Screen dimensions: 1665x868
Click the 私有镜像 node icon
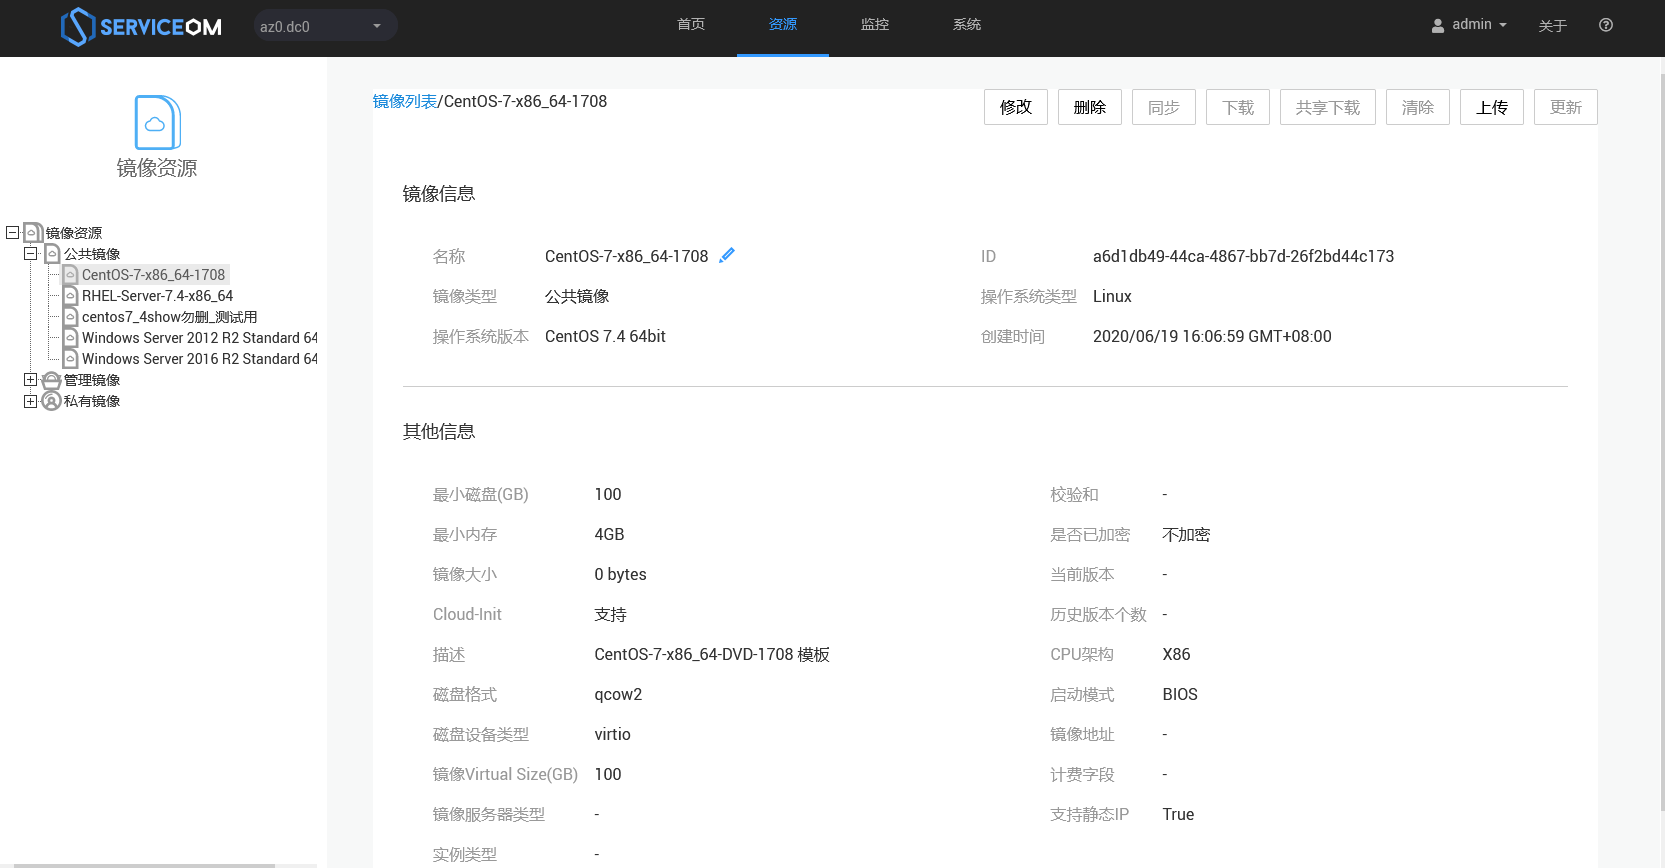point(52,401)
